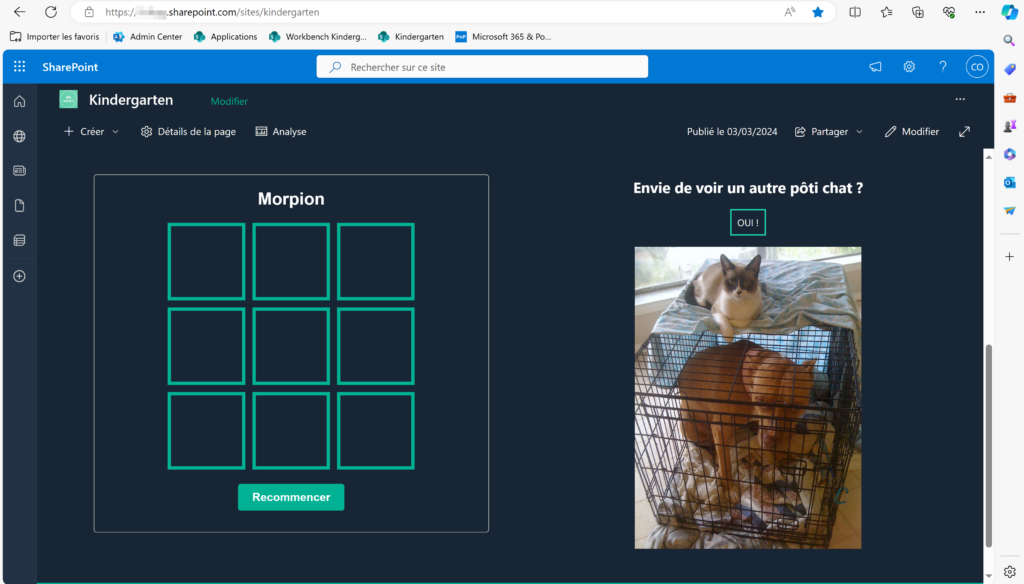The width and height of the screenshot is (1024, 584).
Task: Click the Publié le 03/03/2024 text
Action: (x=732, y=131)
